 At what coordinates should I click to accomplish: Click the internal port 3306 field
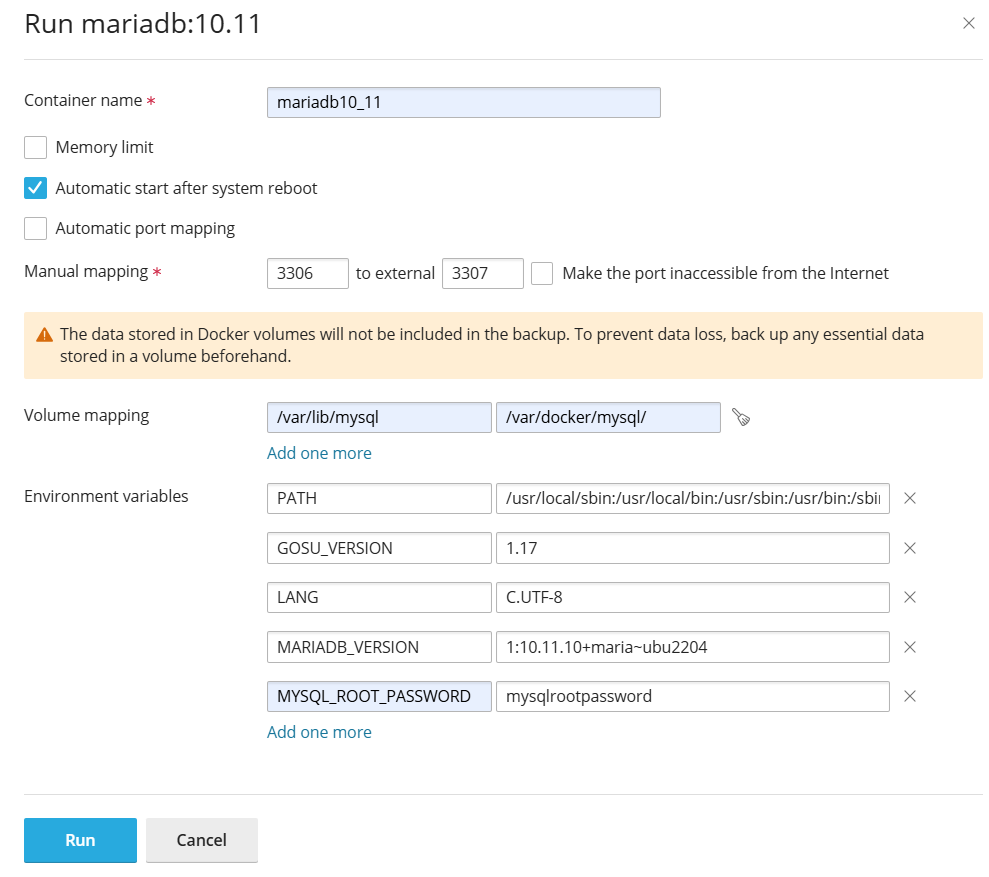pyautogui.click(x=307, y=273)
